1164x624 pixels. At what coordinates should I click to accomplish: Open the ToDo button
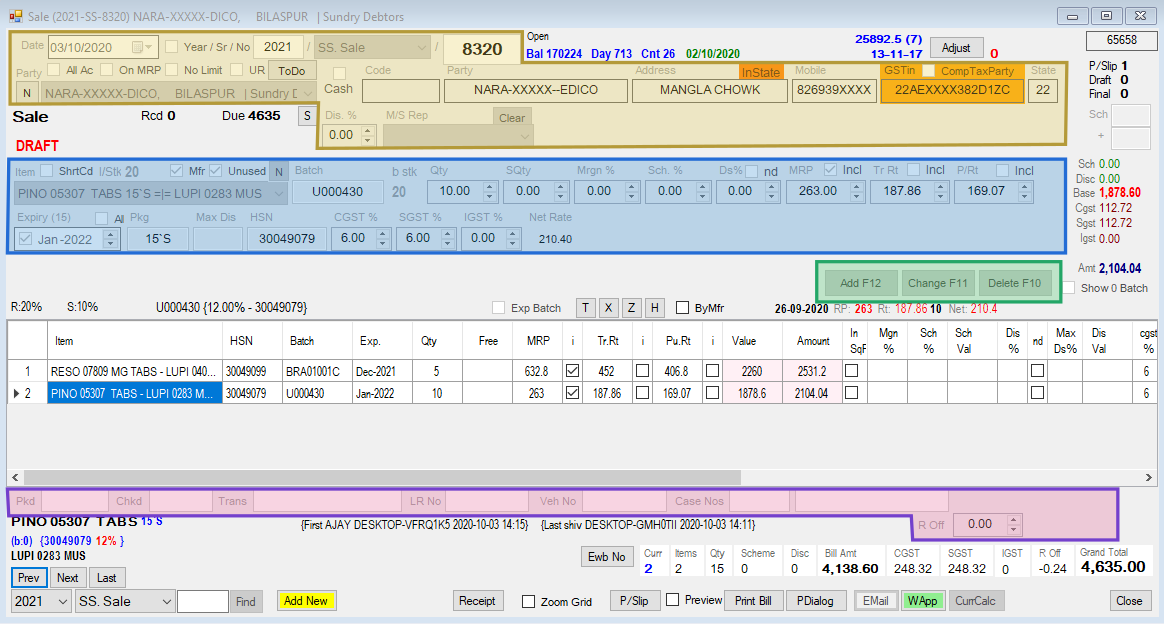292,70
